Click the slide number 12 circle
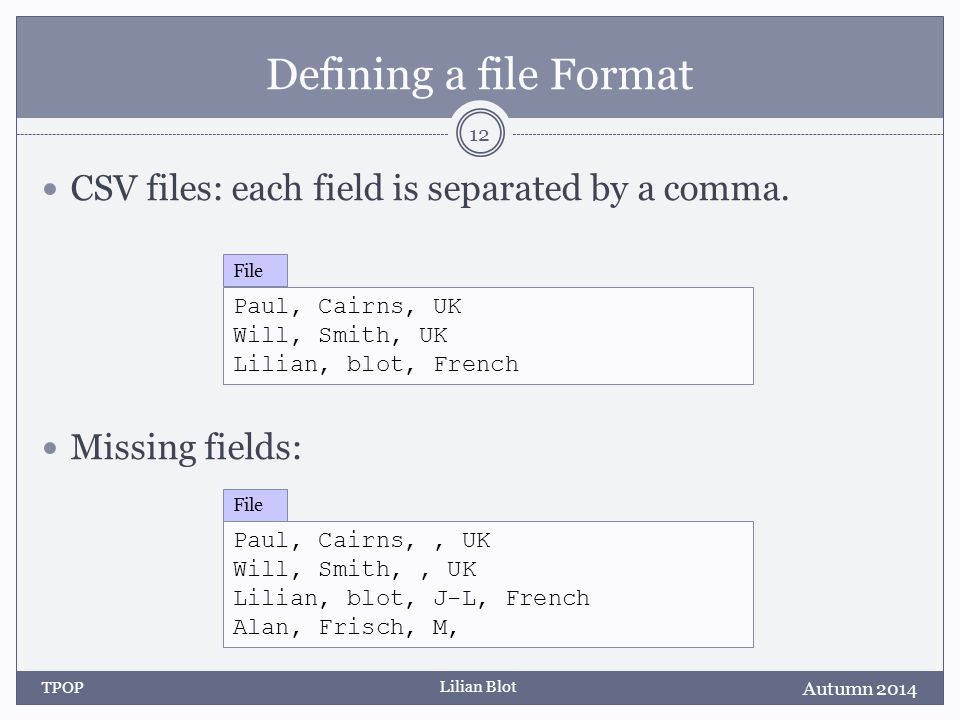This screenshot has height=720, width=960. point(480,133)
